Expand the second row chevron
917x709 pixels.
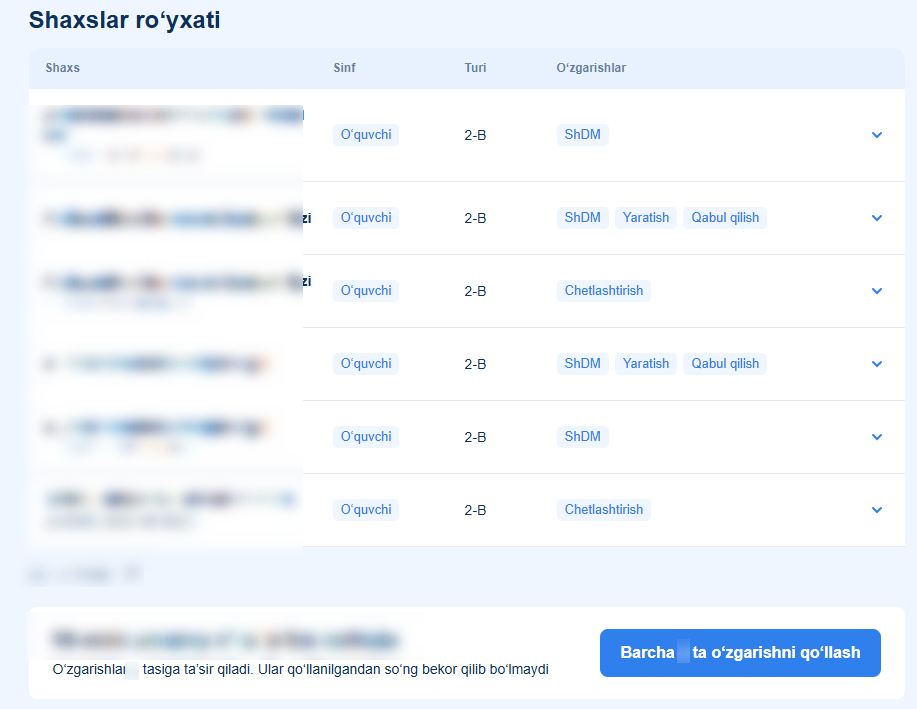coord(876,218)
